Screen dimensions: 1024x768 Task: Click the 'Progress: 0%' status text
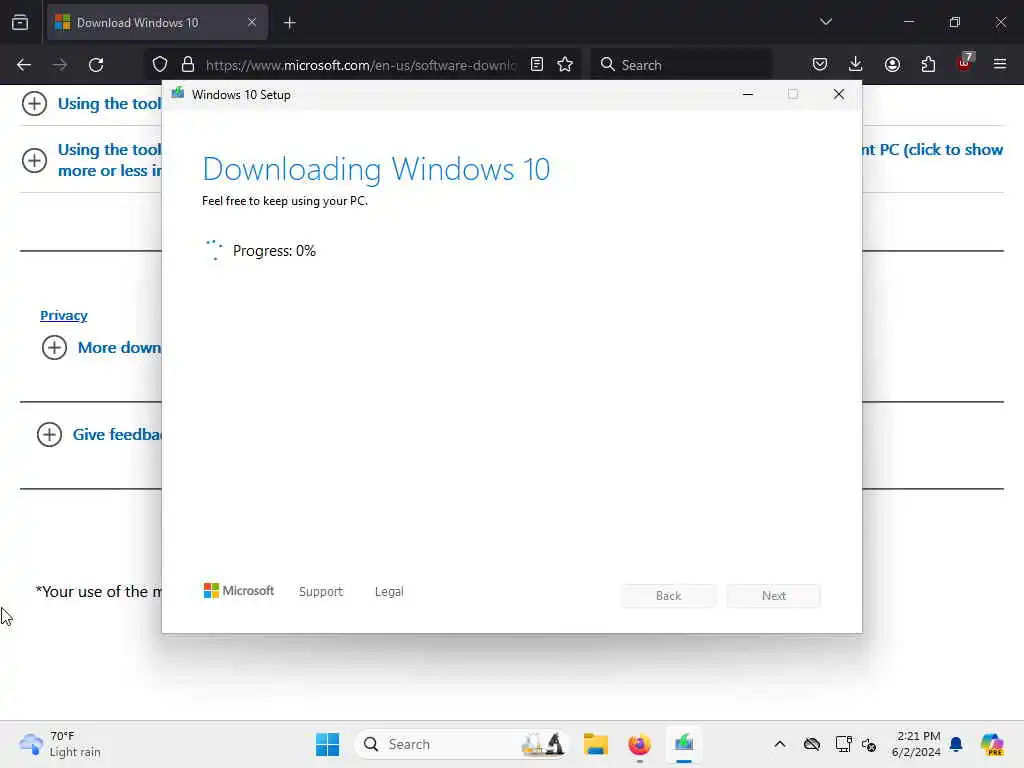[274, 251]
